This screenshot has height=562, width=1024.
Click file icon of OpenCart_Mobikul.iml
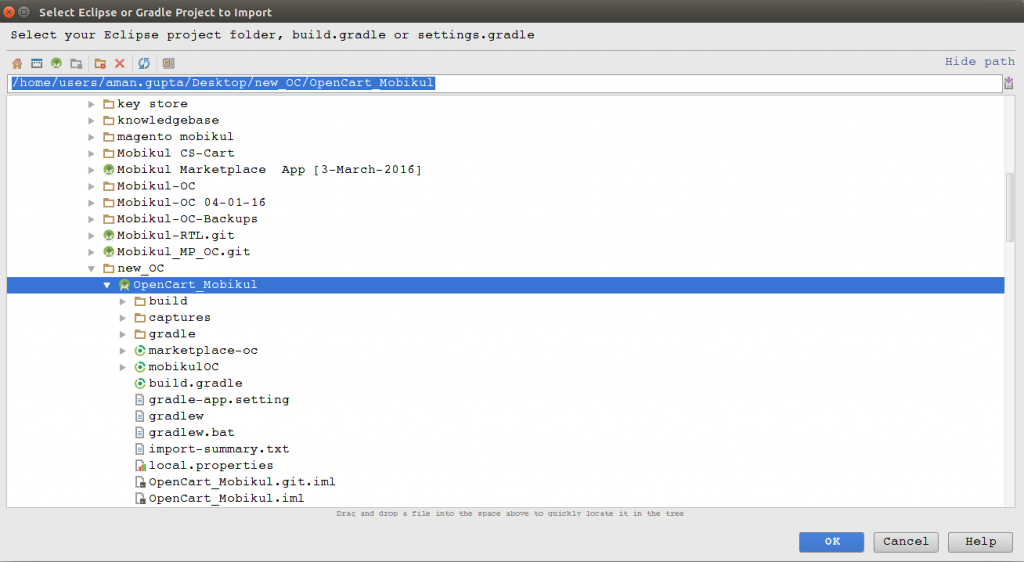coord(140,498)
